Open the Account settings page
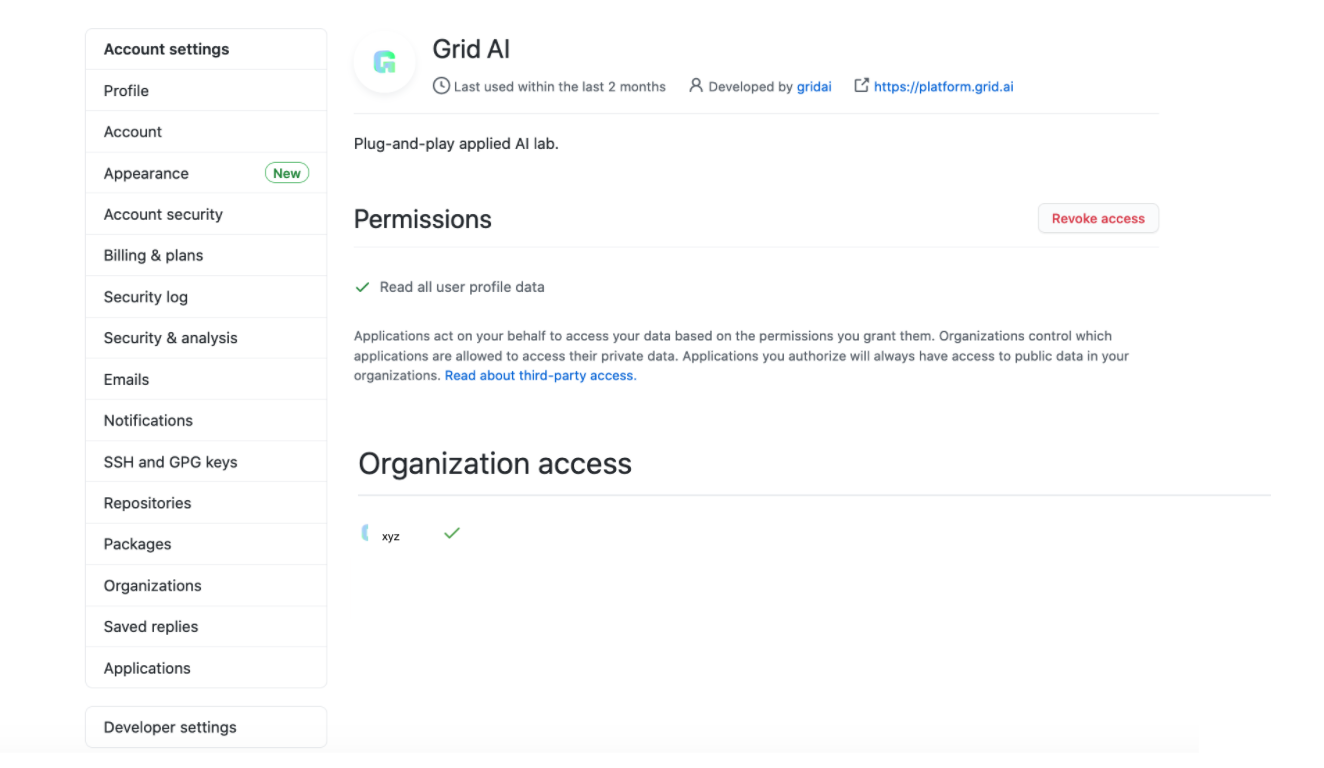Screen dimensions: 1324x768 coord(206,131)
